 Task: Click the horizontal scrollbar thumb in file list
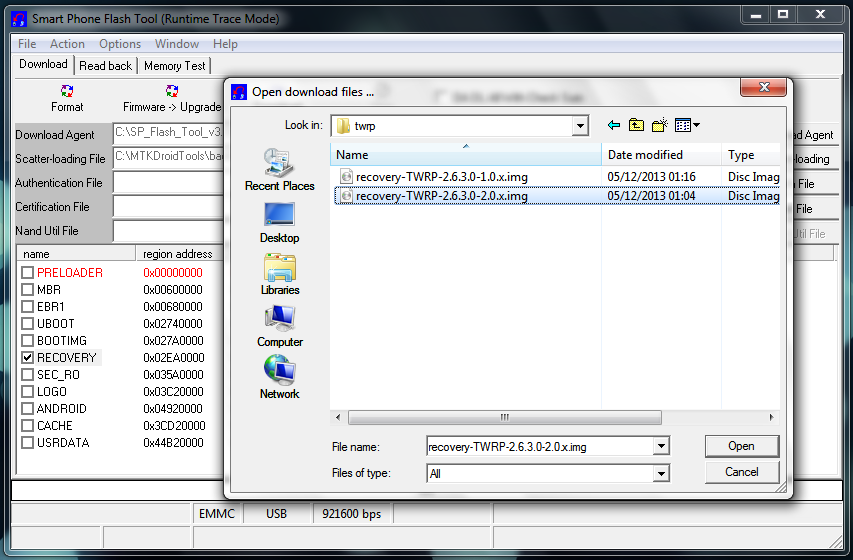click(x=505, y=417)
